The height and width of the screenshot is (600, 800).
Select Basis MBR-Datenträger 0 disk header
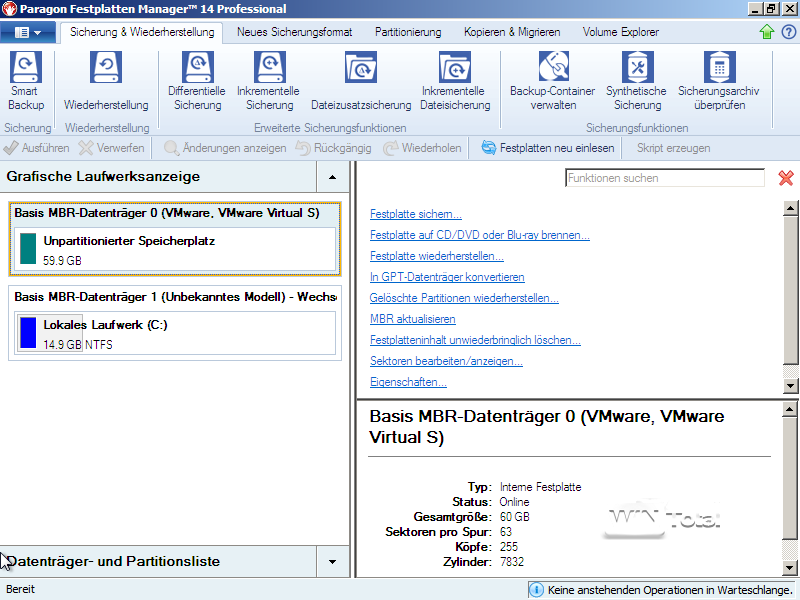[167, 213]
